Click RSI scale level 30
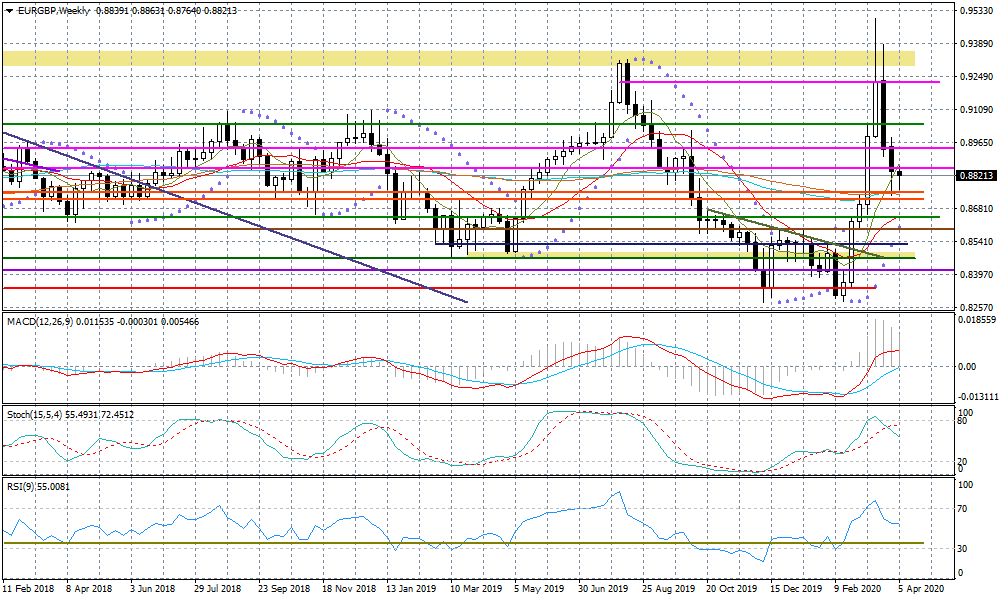The height and width of the screenshot is (600, 1000). pyautogui.click(x=963, y=548)
